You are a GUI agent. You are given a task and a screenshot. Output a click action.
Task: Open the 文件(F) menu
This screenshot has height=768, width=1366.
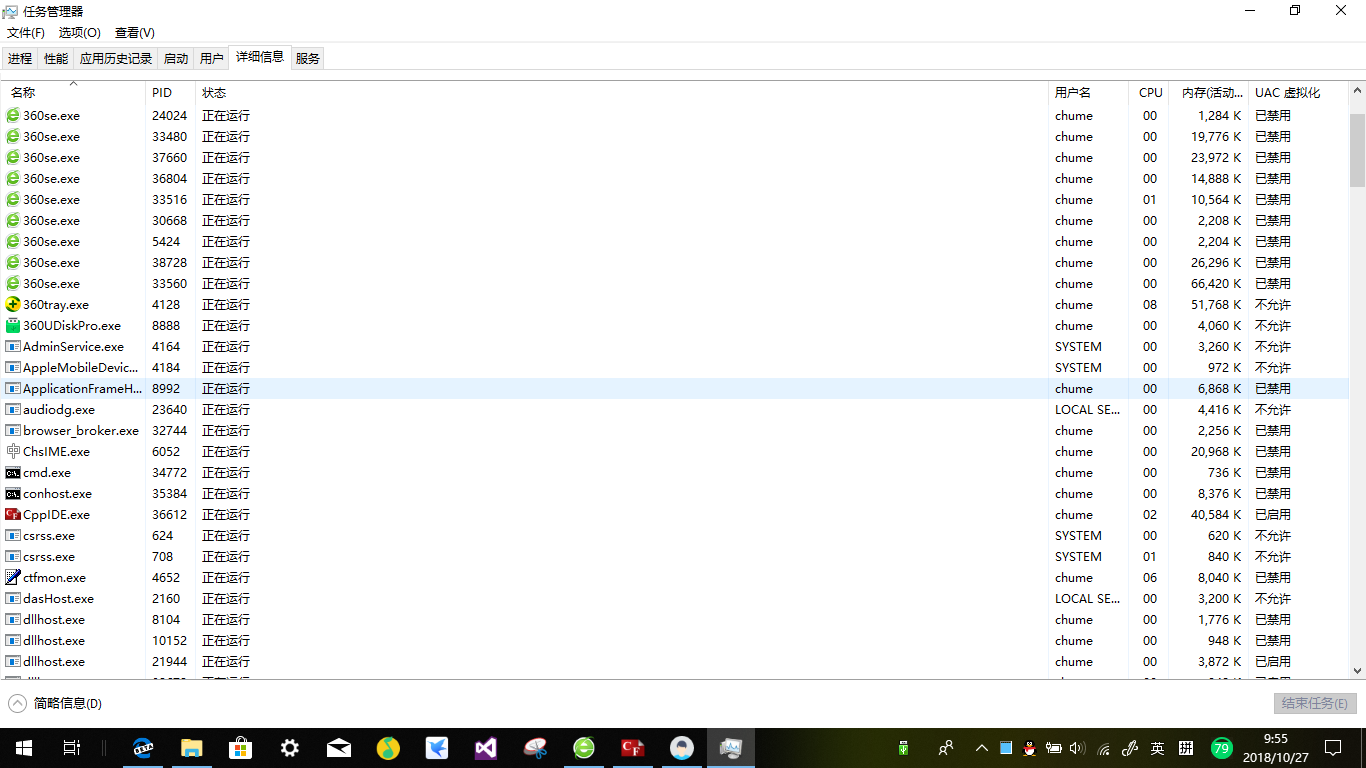coord(26,33)
